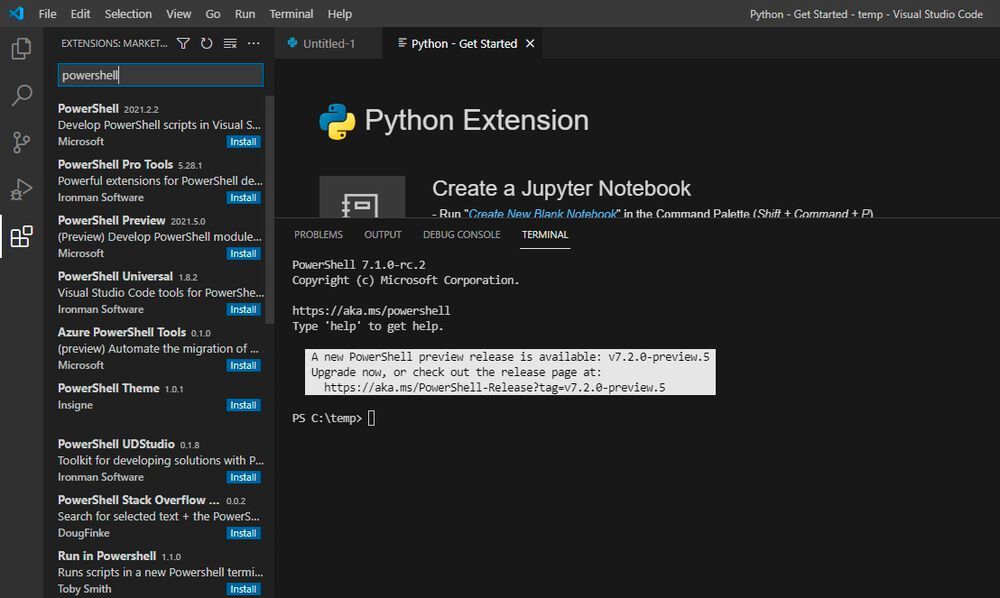Switch to the Untitled-1 editor tab

[328, 43]
